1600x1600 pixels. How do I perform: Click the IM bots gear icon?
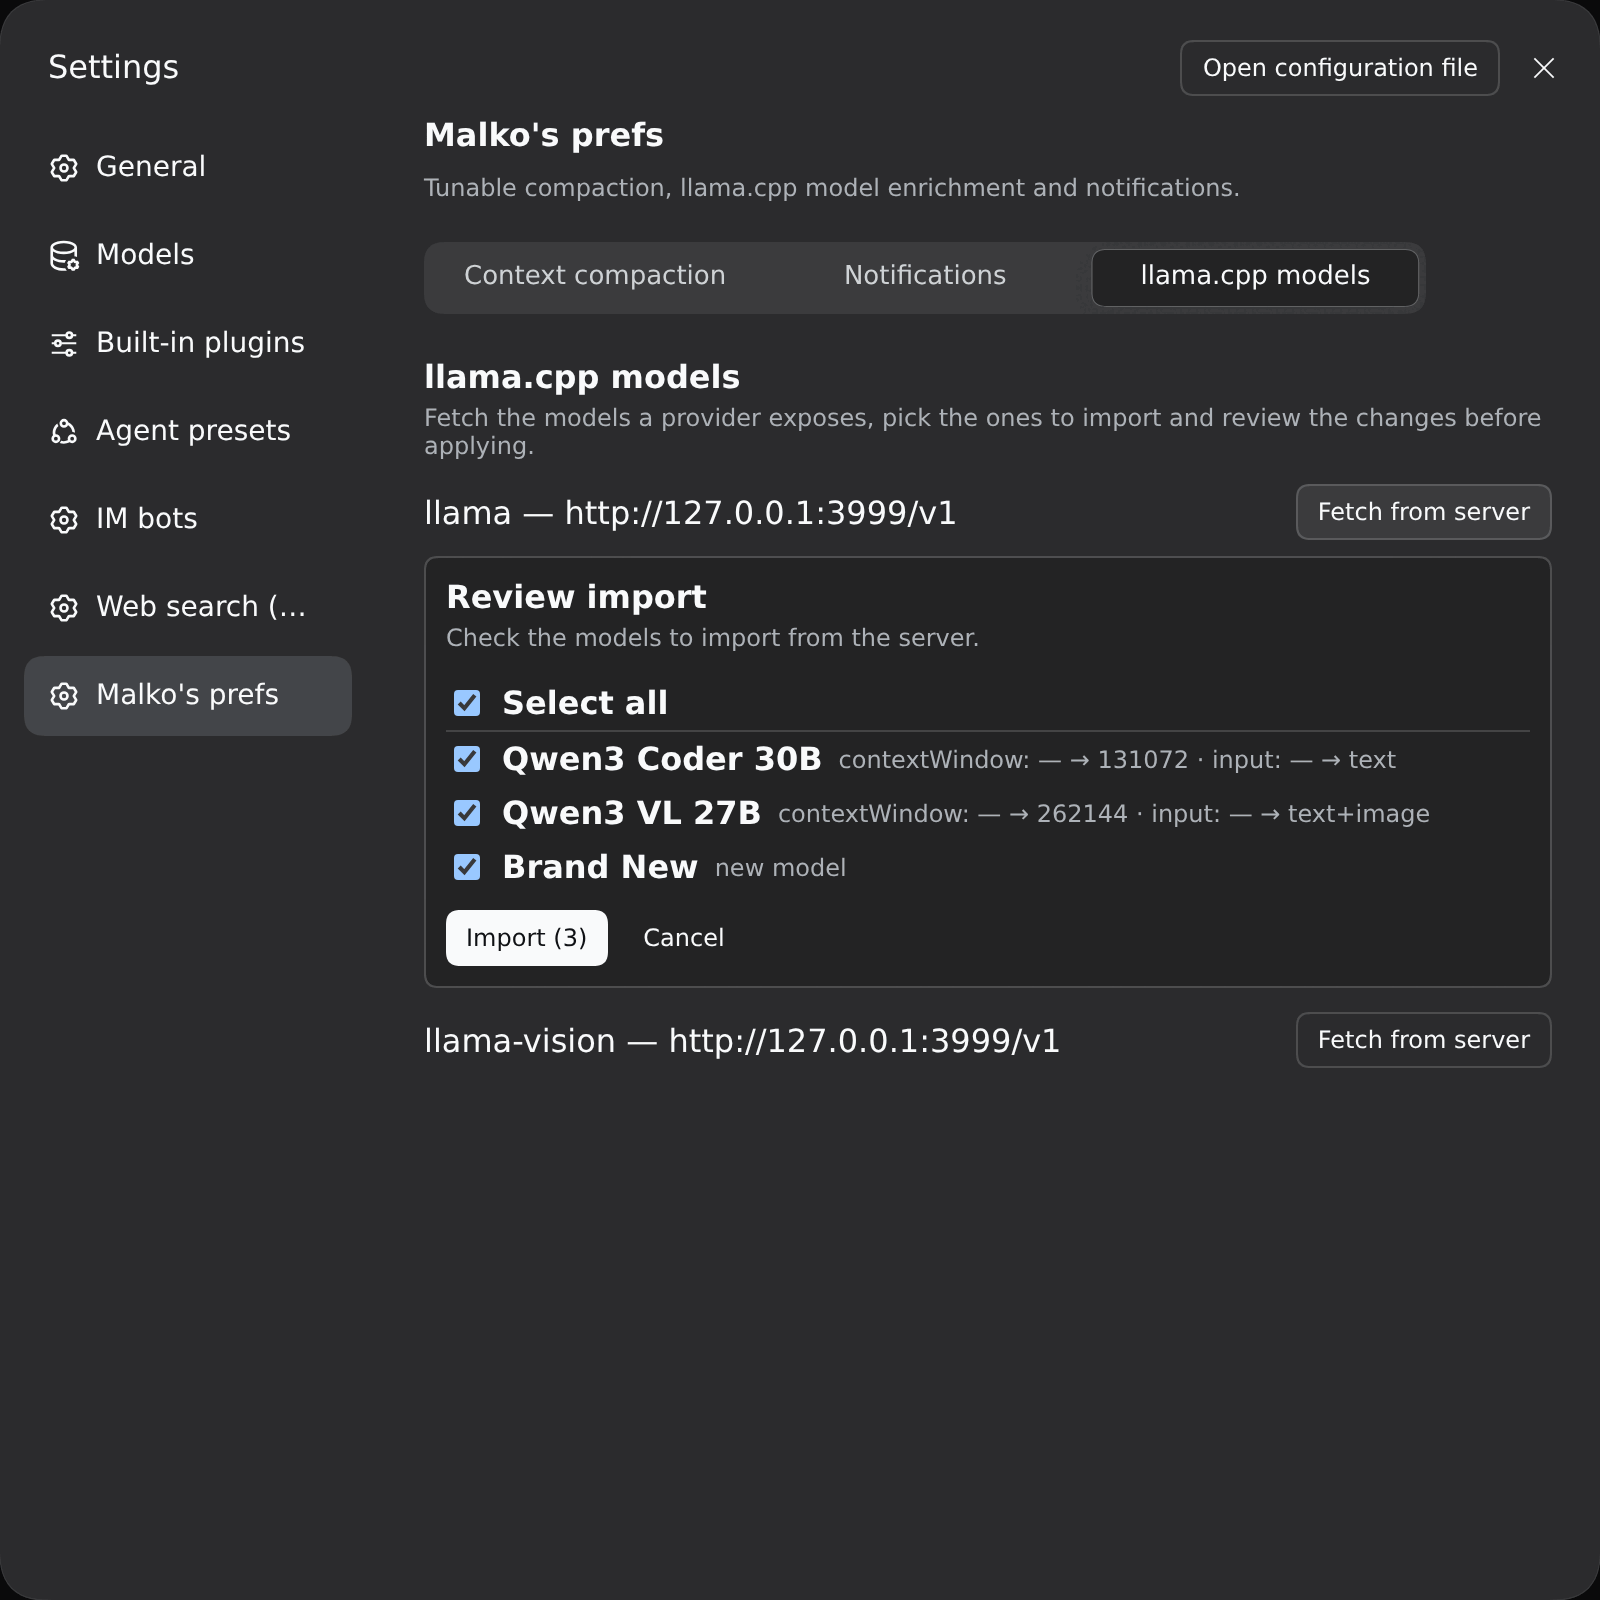64,519
